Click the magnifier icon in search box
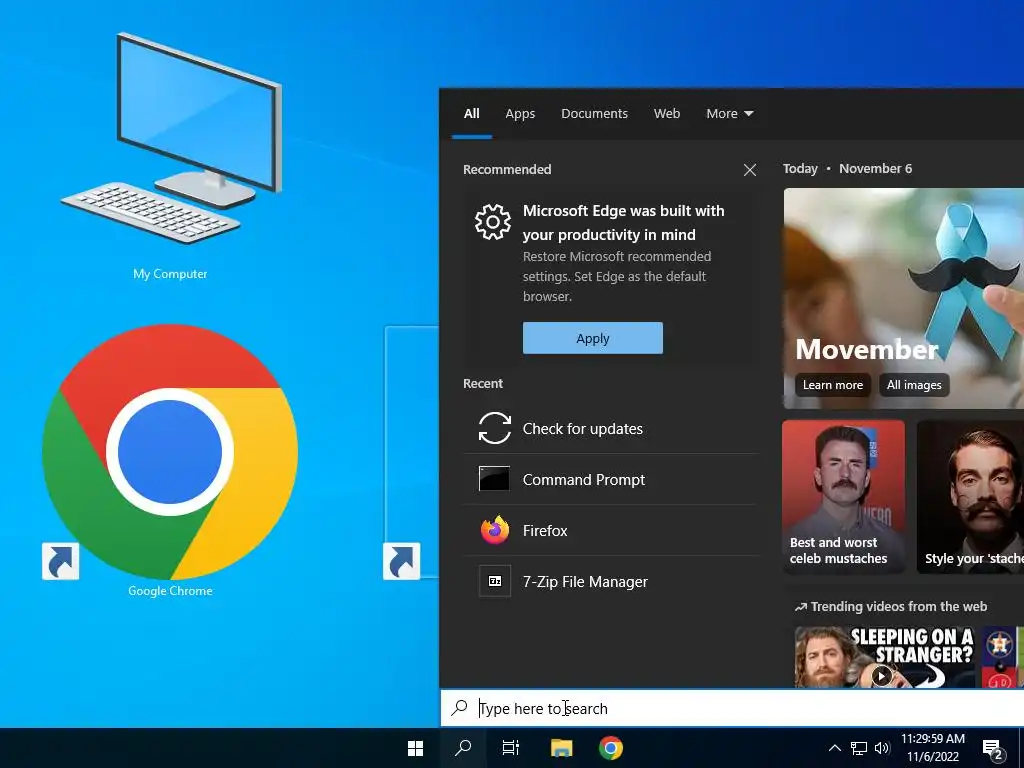The image size is (1024, 768). [460, 707]
